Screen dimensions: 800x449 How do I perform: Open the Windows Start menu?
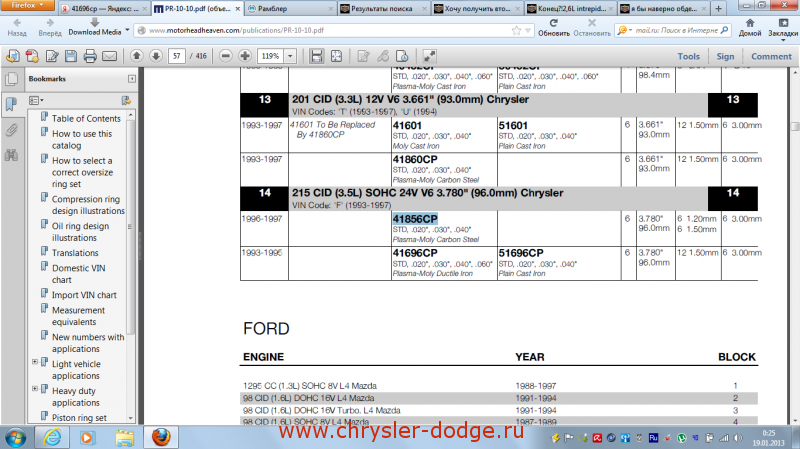pyautogui.click(x=16, y=437)
